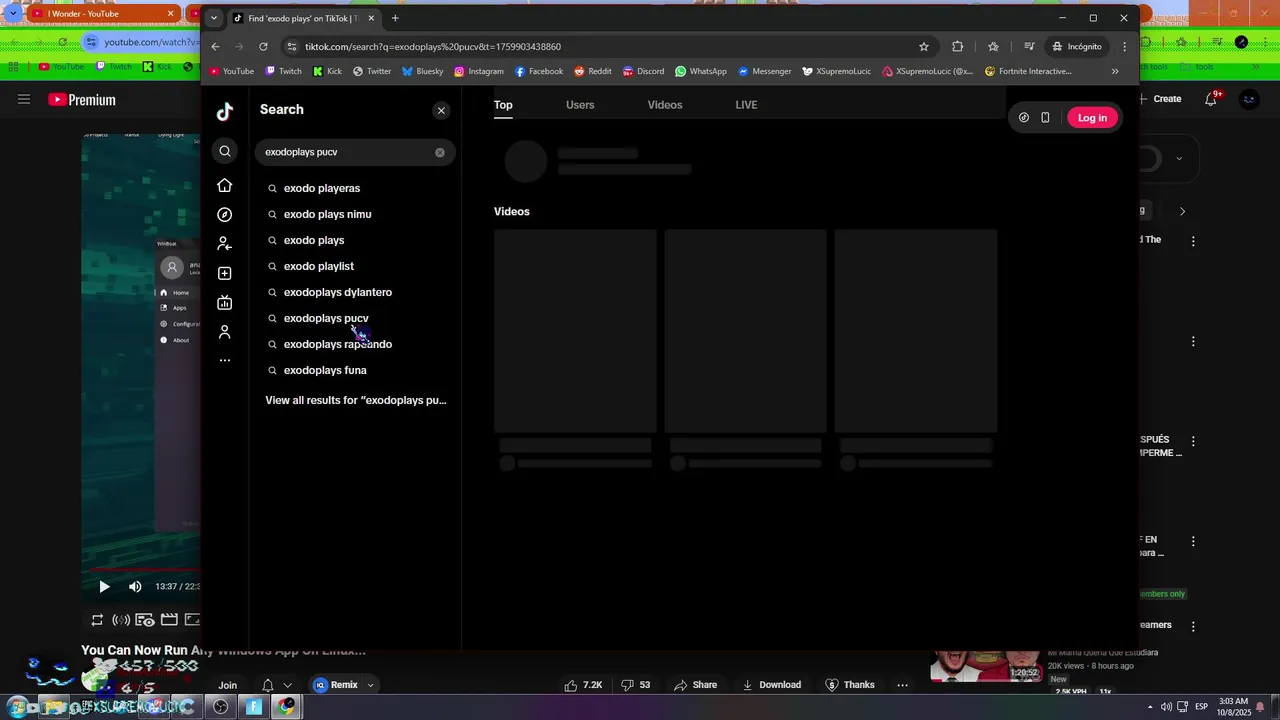
Task: Open the TikTok Profile icon
Action: pos(225,331)
